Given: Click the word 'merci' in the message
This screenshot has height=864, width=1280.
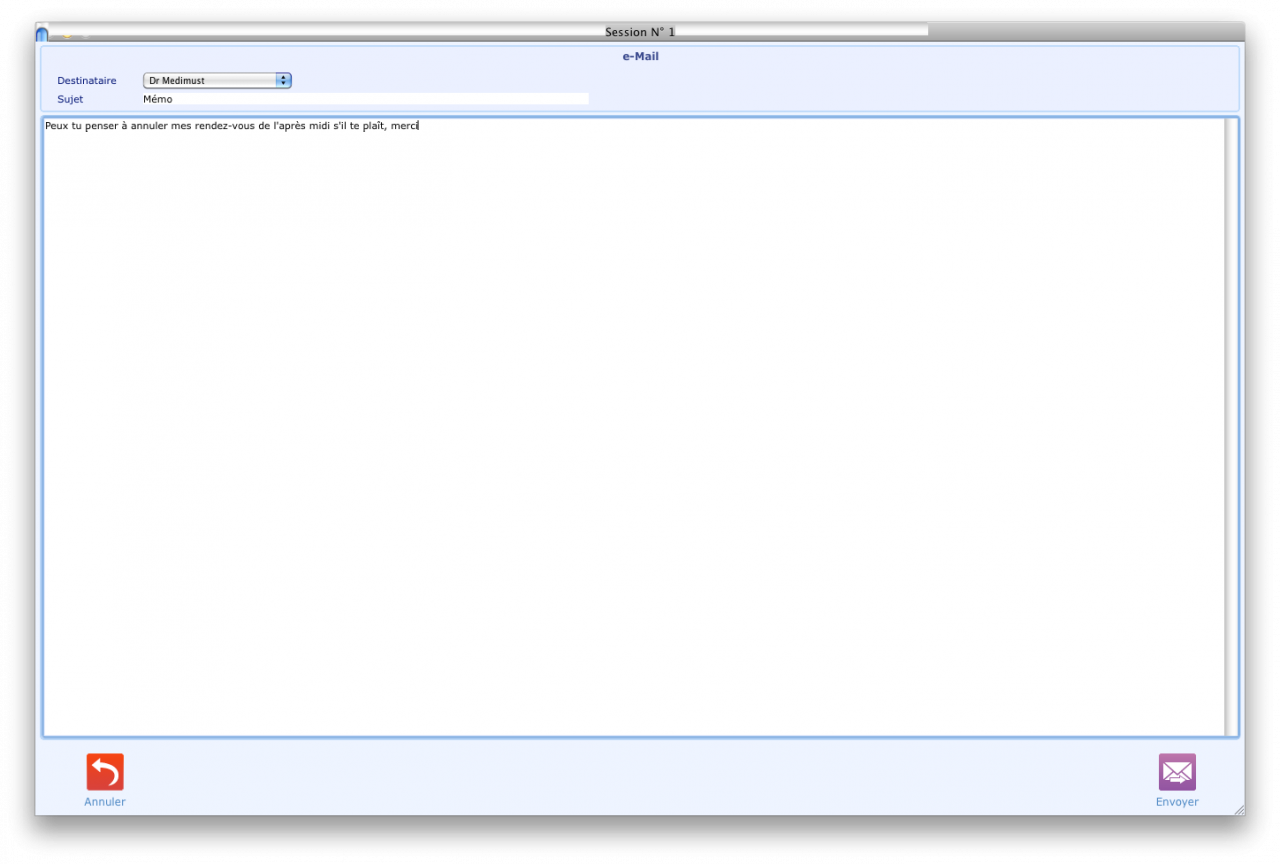Looking at the screenshot, I should point(404,126).
